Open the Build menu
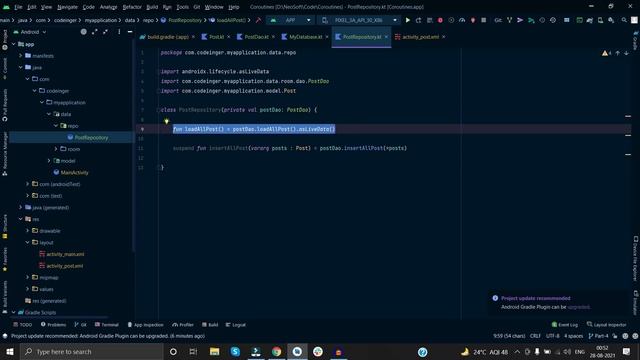 tap(152, 7)
